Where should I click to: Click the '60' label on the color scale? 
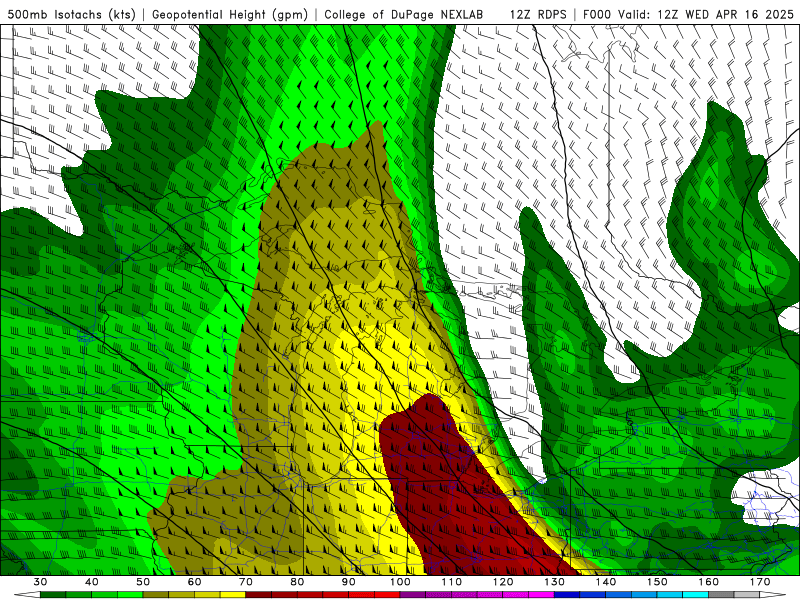pos(194,582)
